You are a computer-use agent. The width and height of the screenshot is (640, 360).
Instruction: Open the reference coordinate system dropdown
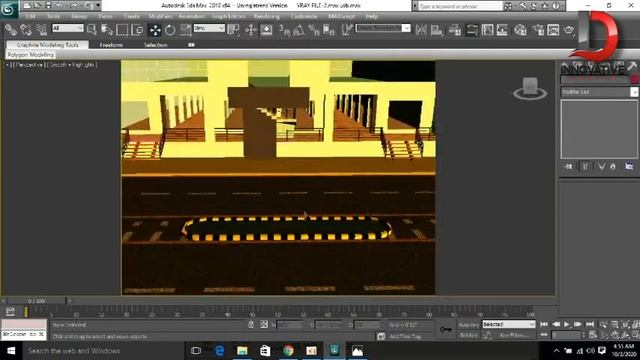point(209,28)
